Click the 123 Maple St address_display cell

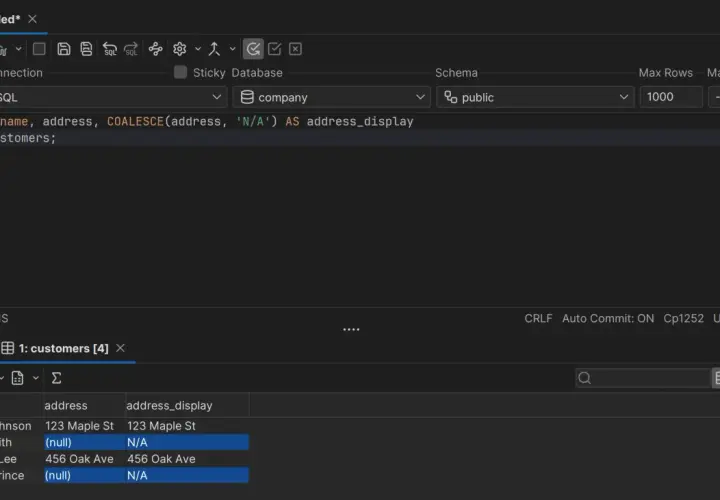[x=187, y=426]
